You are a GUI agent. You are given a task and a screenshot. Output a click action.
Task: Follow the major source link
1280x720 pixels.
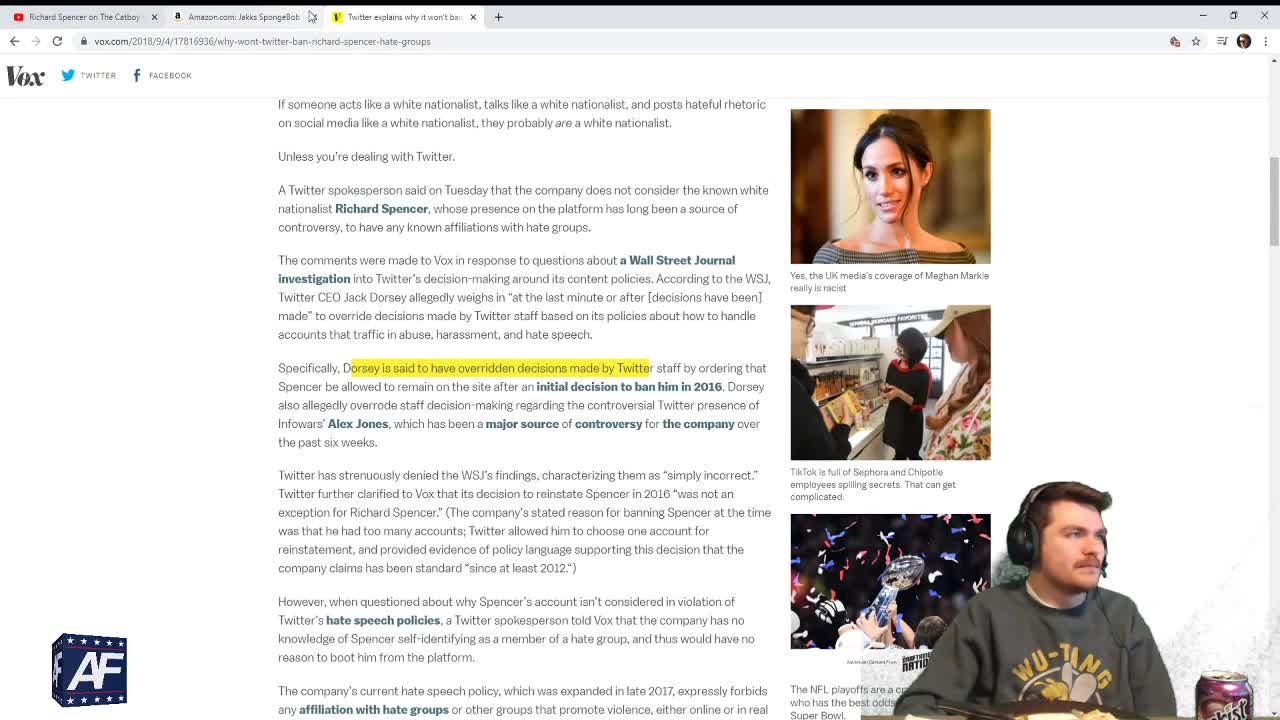pos(522,424)
